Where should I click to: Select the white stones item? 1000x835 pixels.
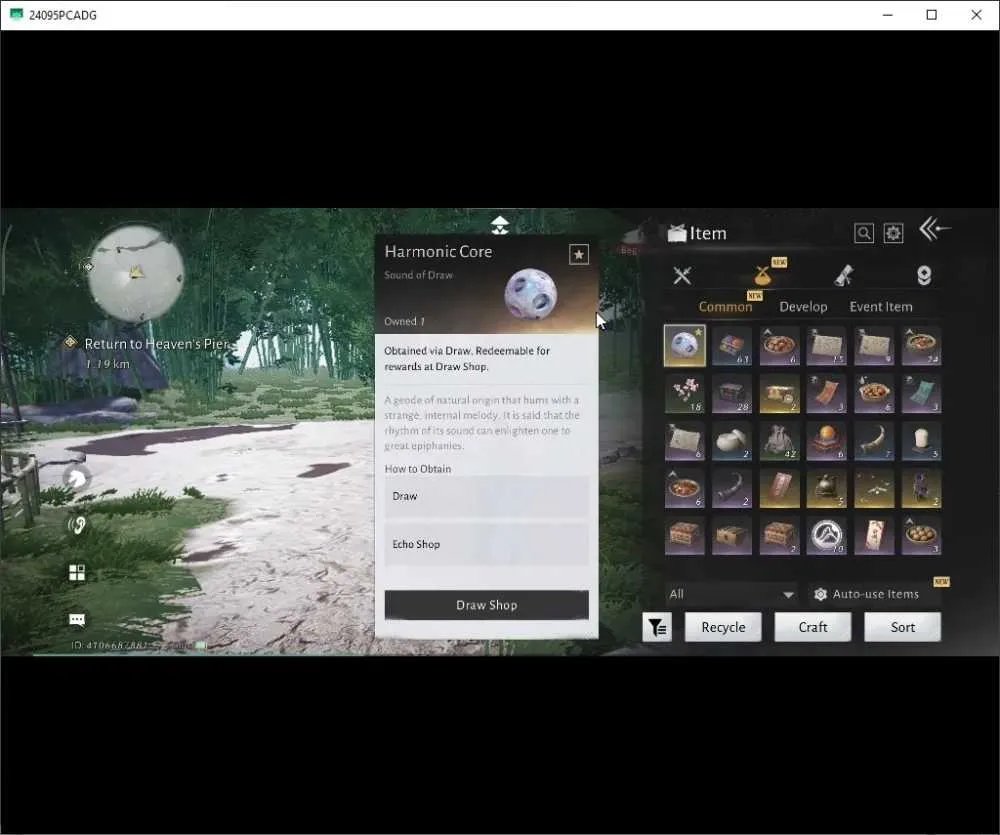[x=732, y=441]
